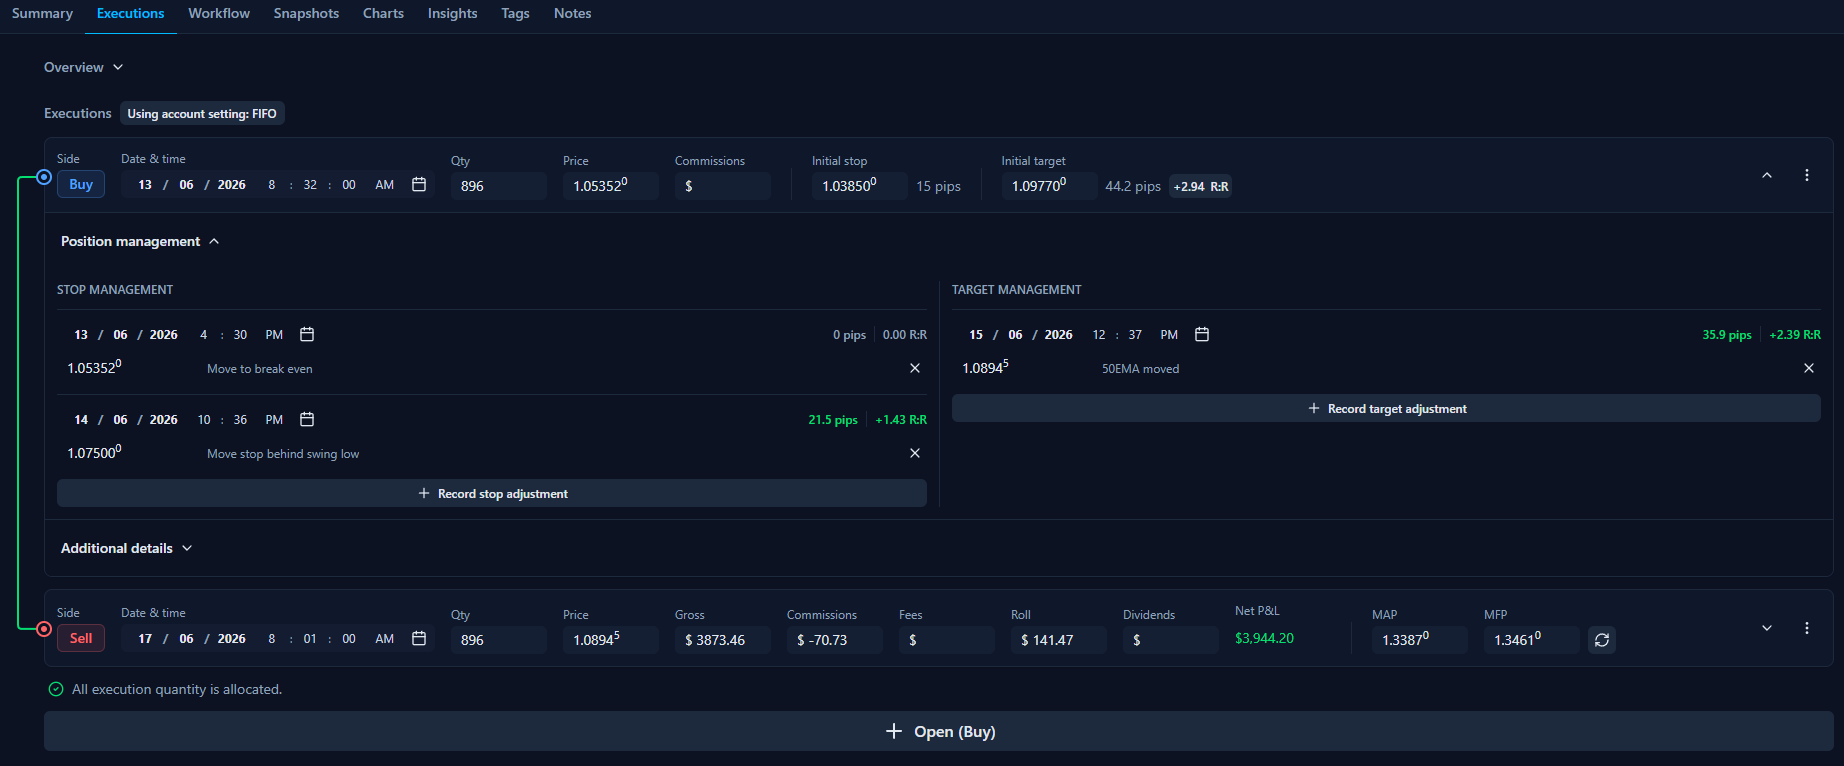1844x766 pixels.
Task: Open the Charts tab
Action: pyautogui.click(x=383, y=13)
